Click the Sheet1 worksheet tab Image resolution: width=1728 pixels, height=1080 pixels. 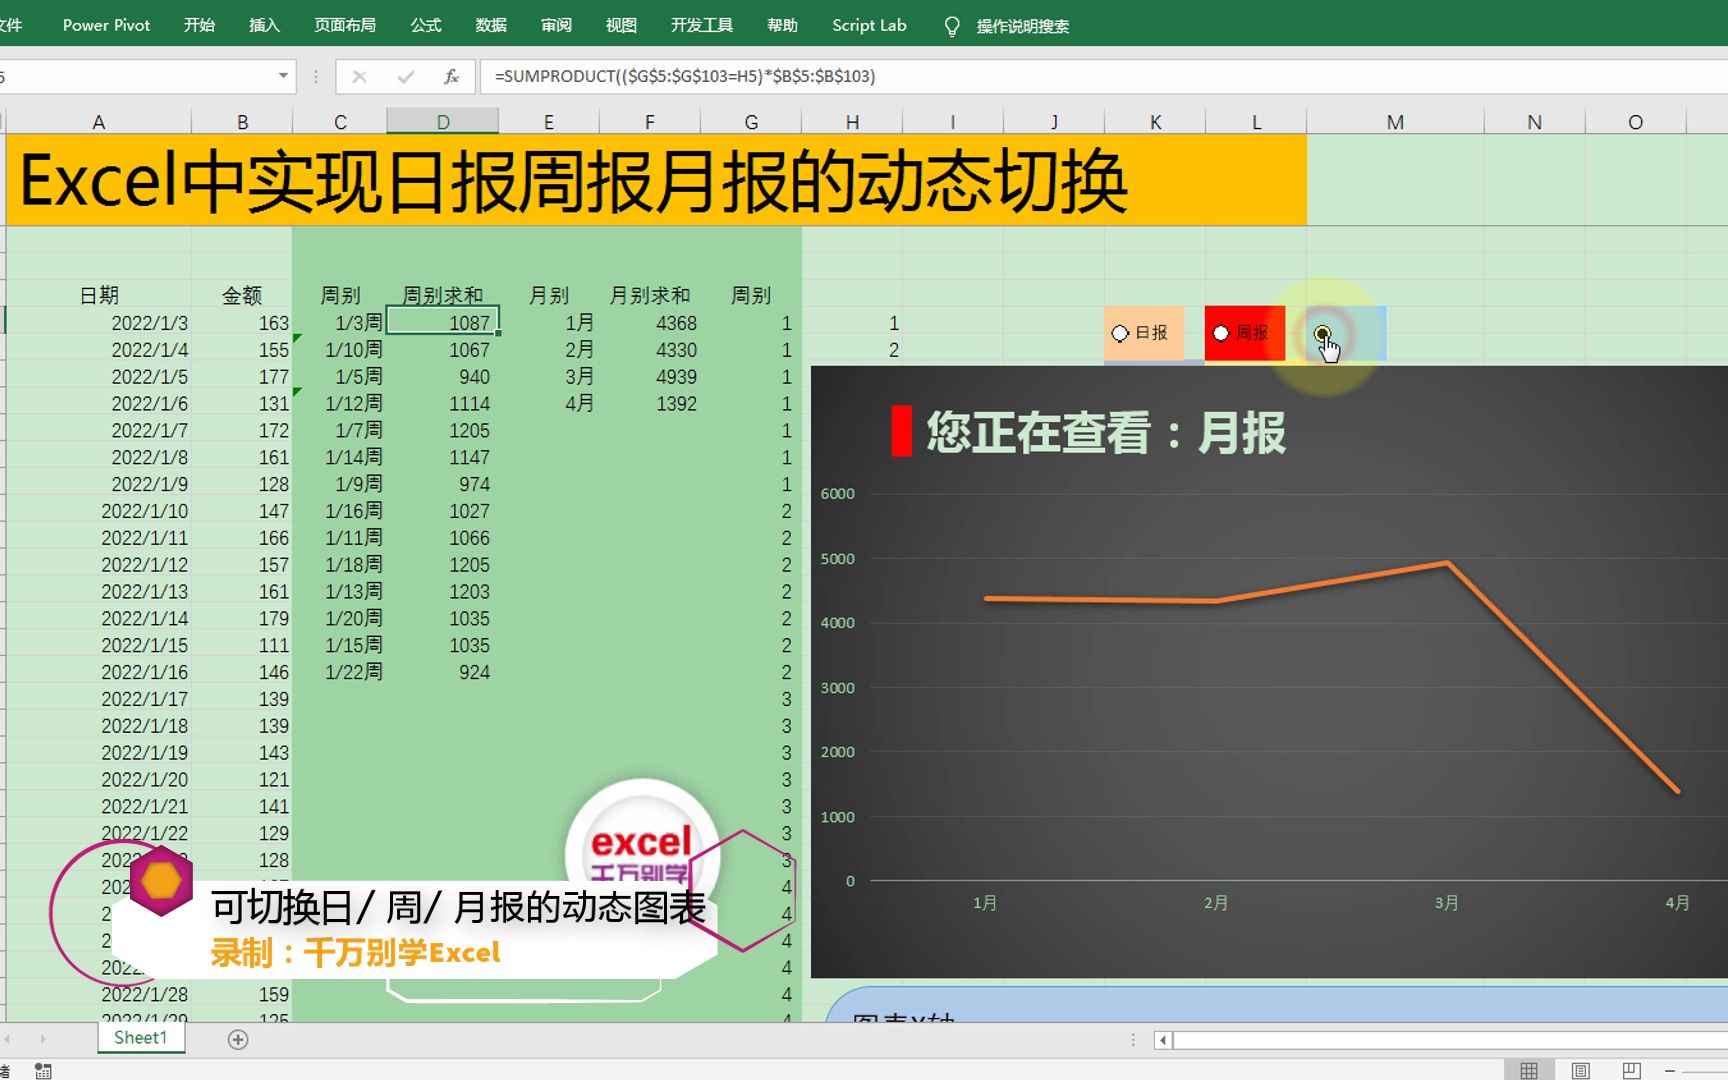(141, 1038)
